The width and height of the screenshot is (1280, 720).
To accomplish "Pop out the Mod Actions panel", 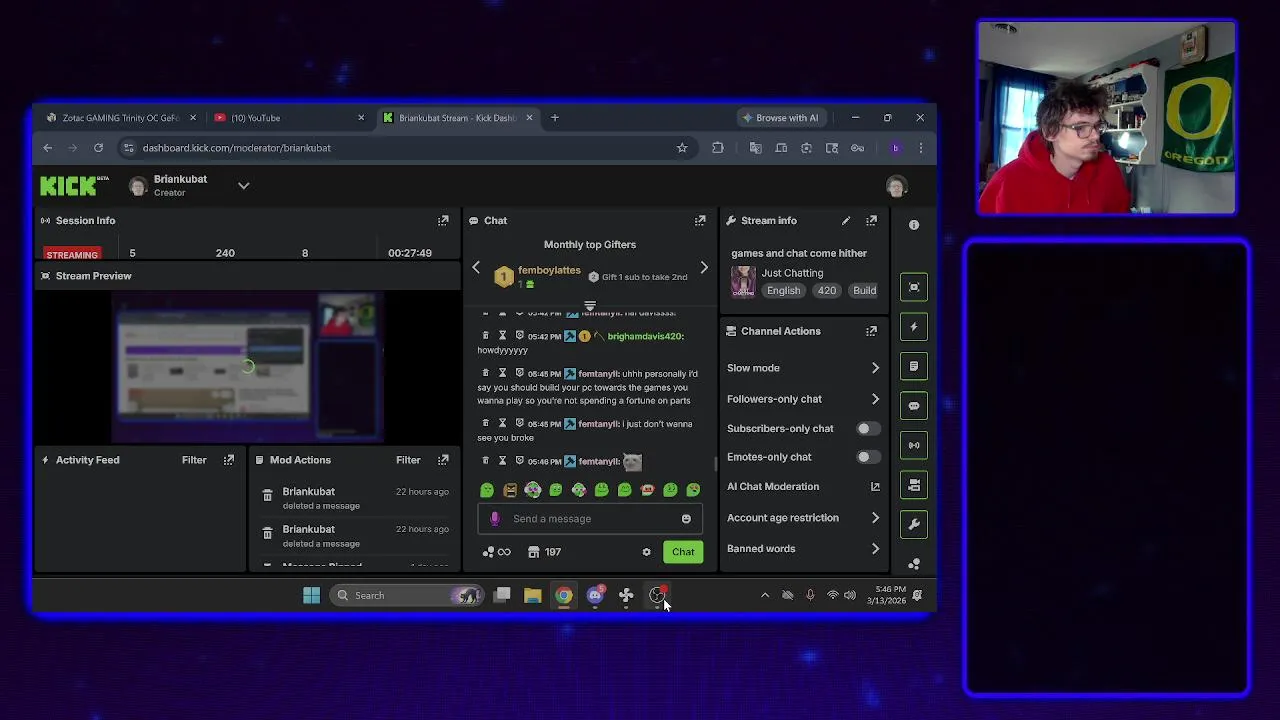I will (x=443, y=460).
